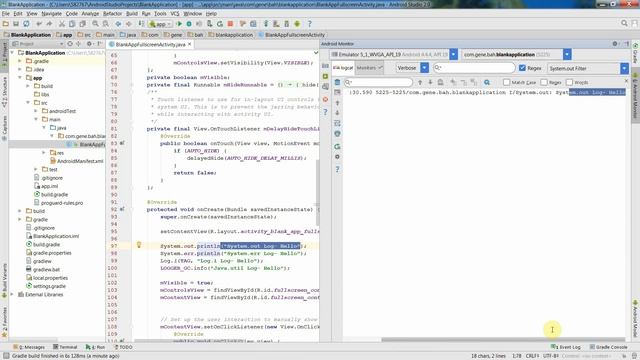
Task: Click the Back navigation arrow icon
Action: (118, 24)
